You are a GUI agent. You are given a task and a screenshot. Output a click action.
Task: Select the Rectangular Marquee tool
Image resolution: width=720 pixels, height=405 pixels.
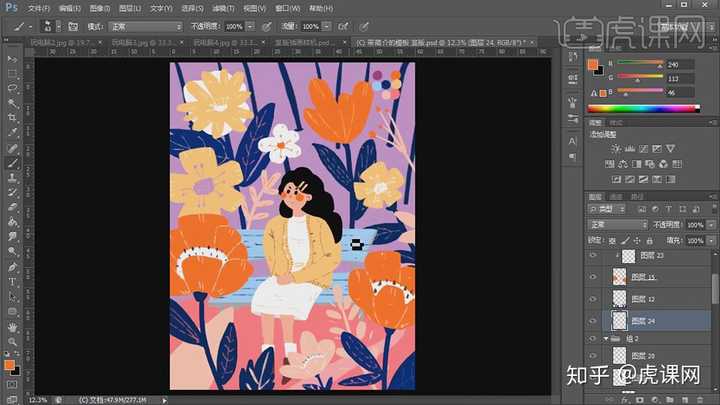[x=12, y=73]
